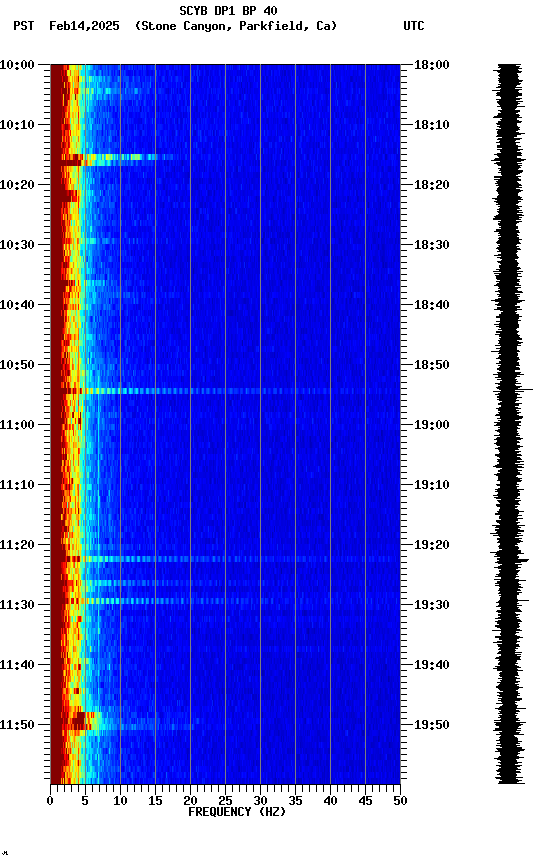Click the 11:40 PST time label
This screenshot has height=864, width=552.
click(17, 666)
